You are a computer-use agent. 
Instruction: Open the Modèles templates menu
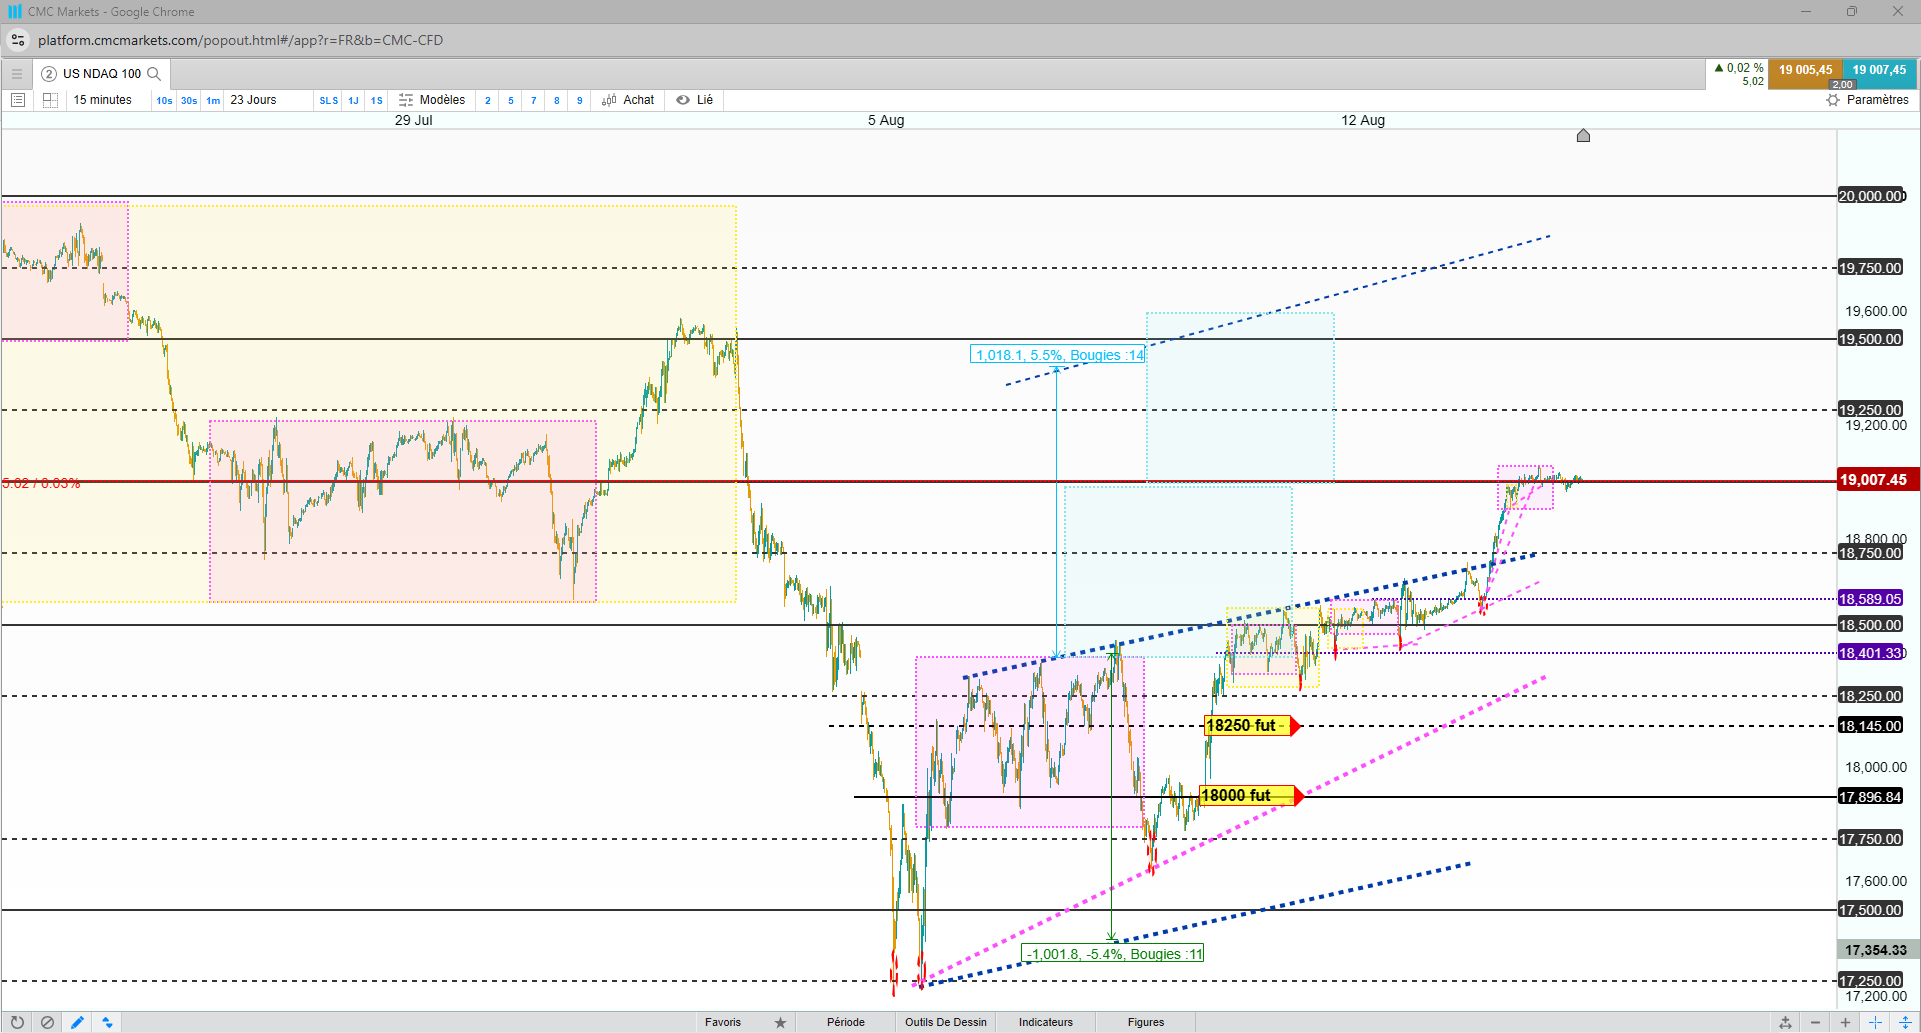432,100
